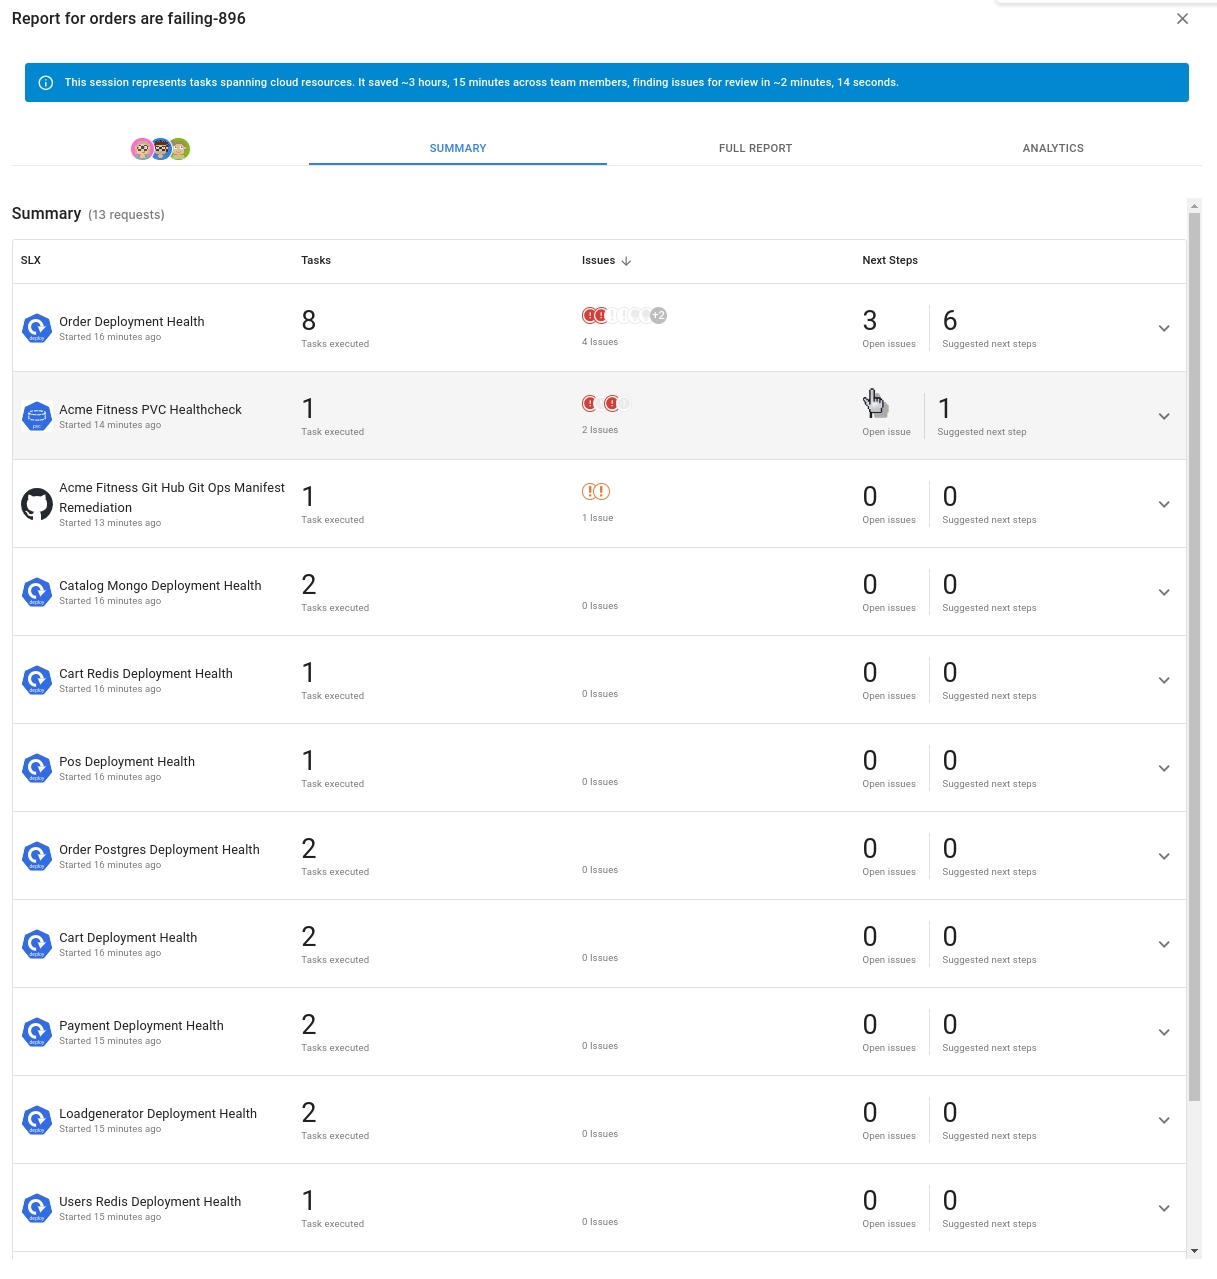Close the report dialog

(x=1182, y=19)
